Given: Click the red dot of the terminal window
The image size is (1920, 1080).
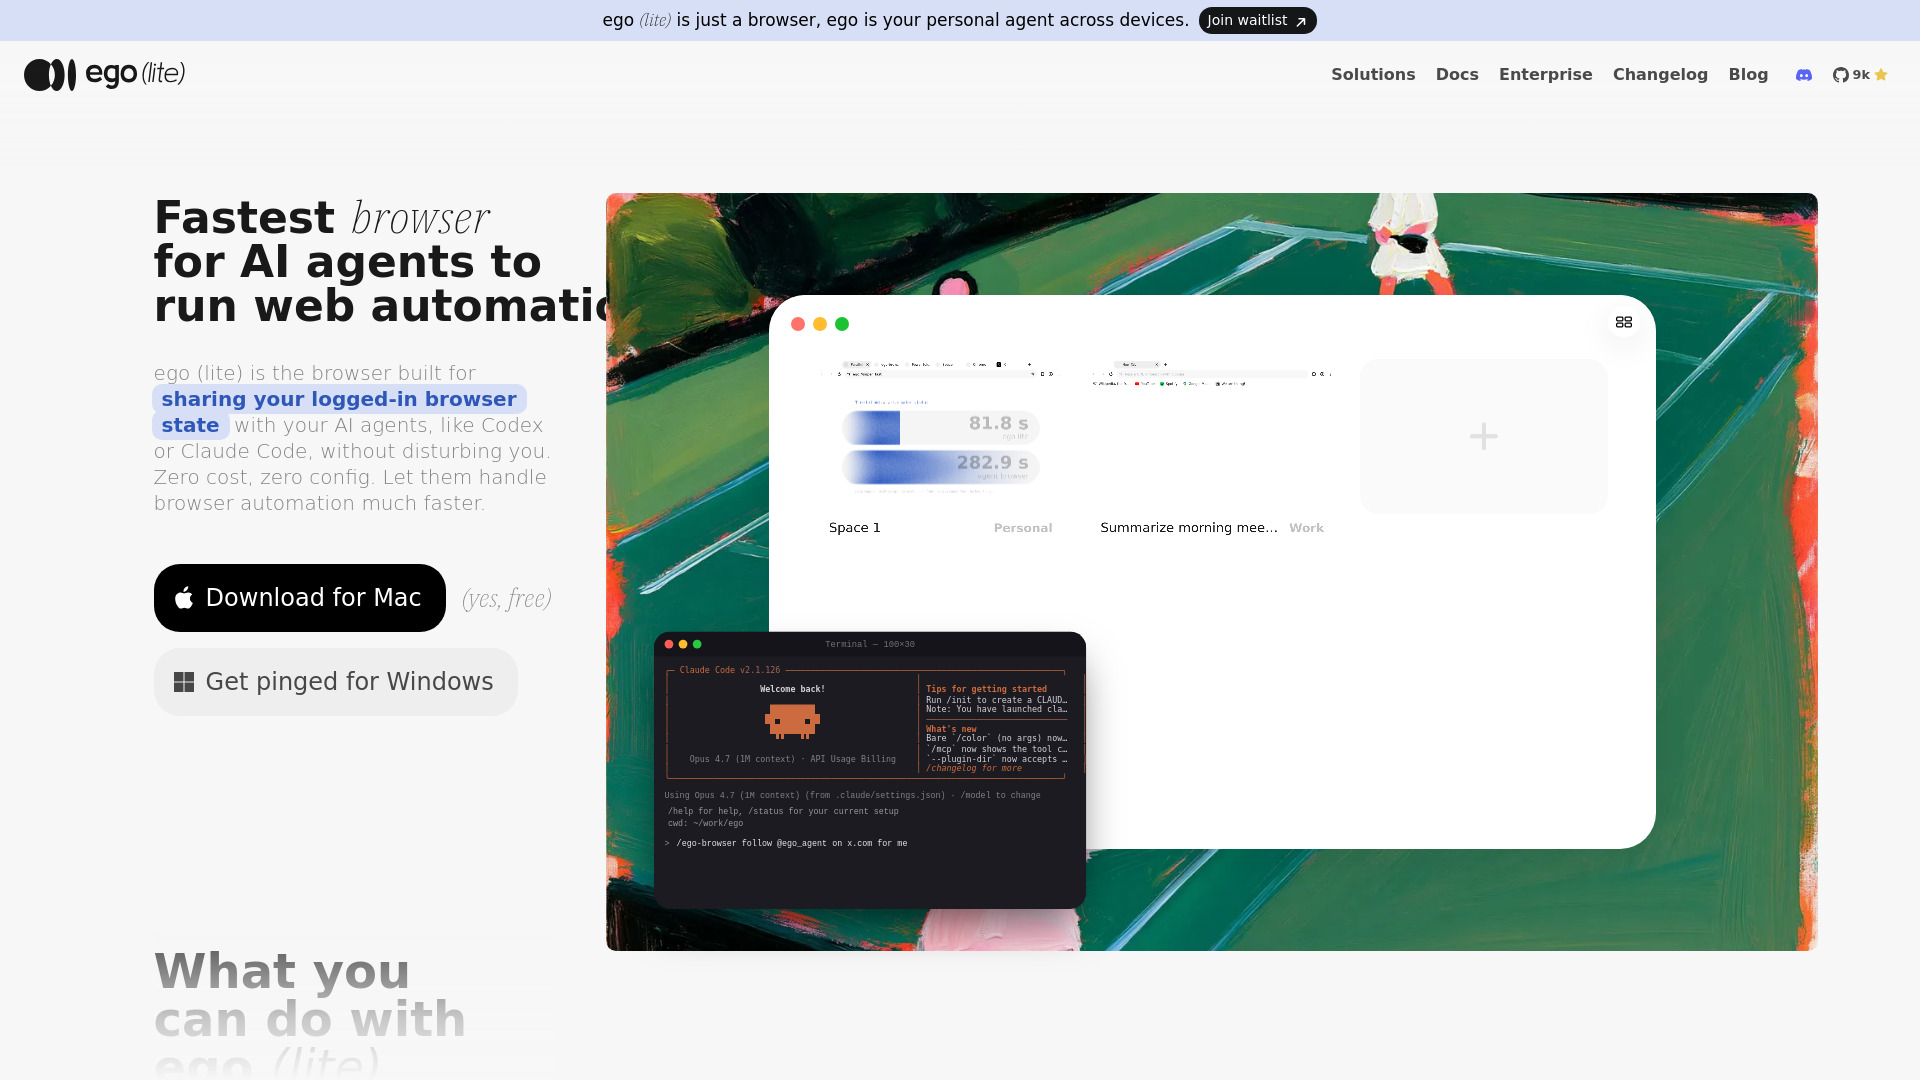Looking at the screenshot, I should pos(669,644).
